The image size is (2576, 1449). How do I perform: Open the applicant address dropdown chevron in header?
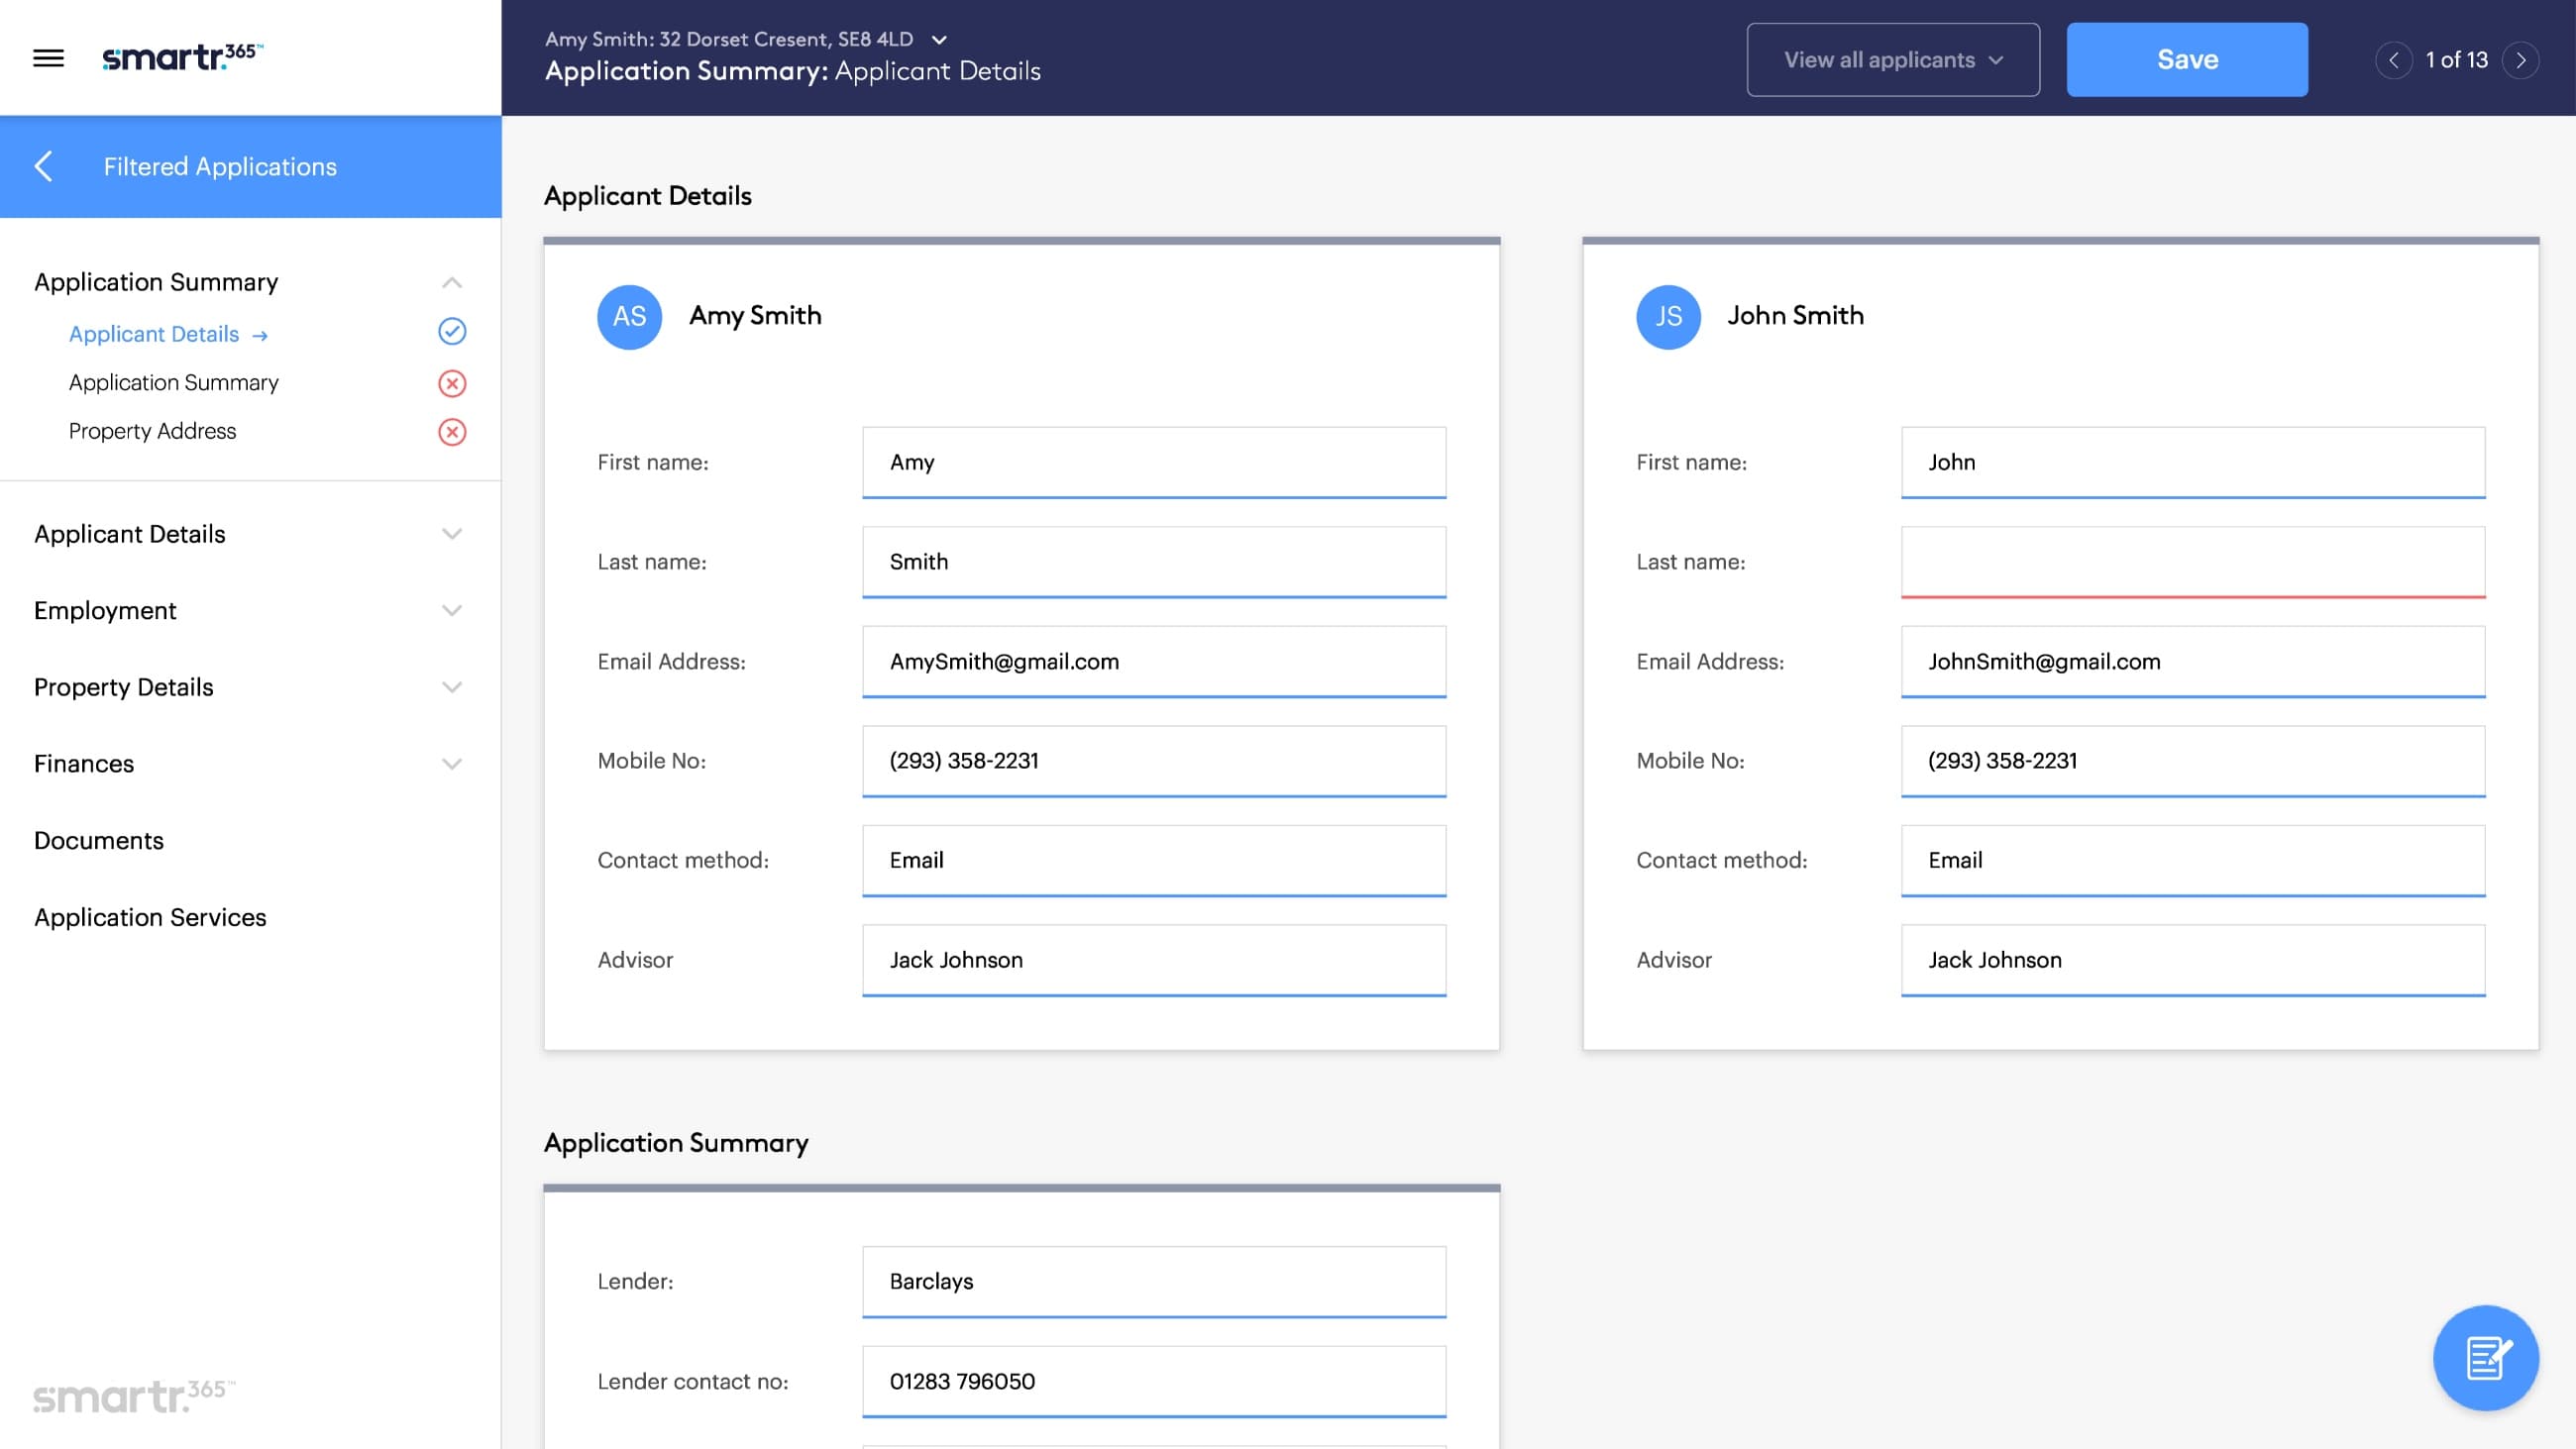938,40
